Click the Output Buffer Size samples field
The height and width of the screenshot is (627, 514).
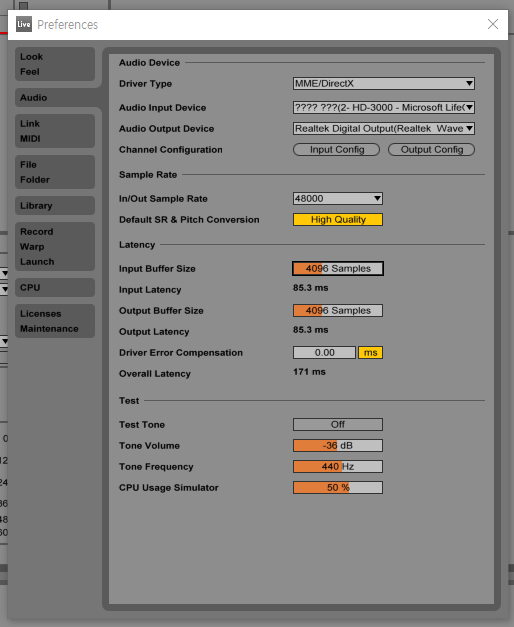tap(338, 310)
